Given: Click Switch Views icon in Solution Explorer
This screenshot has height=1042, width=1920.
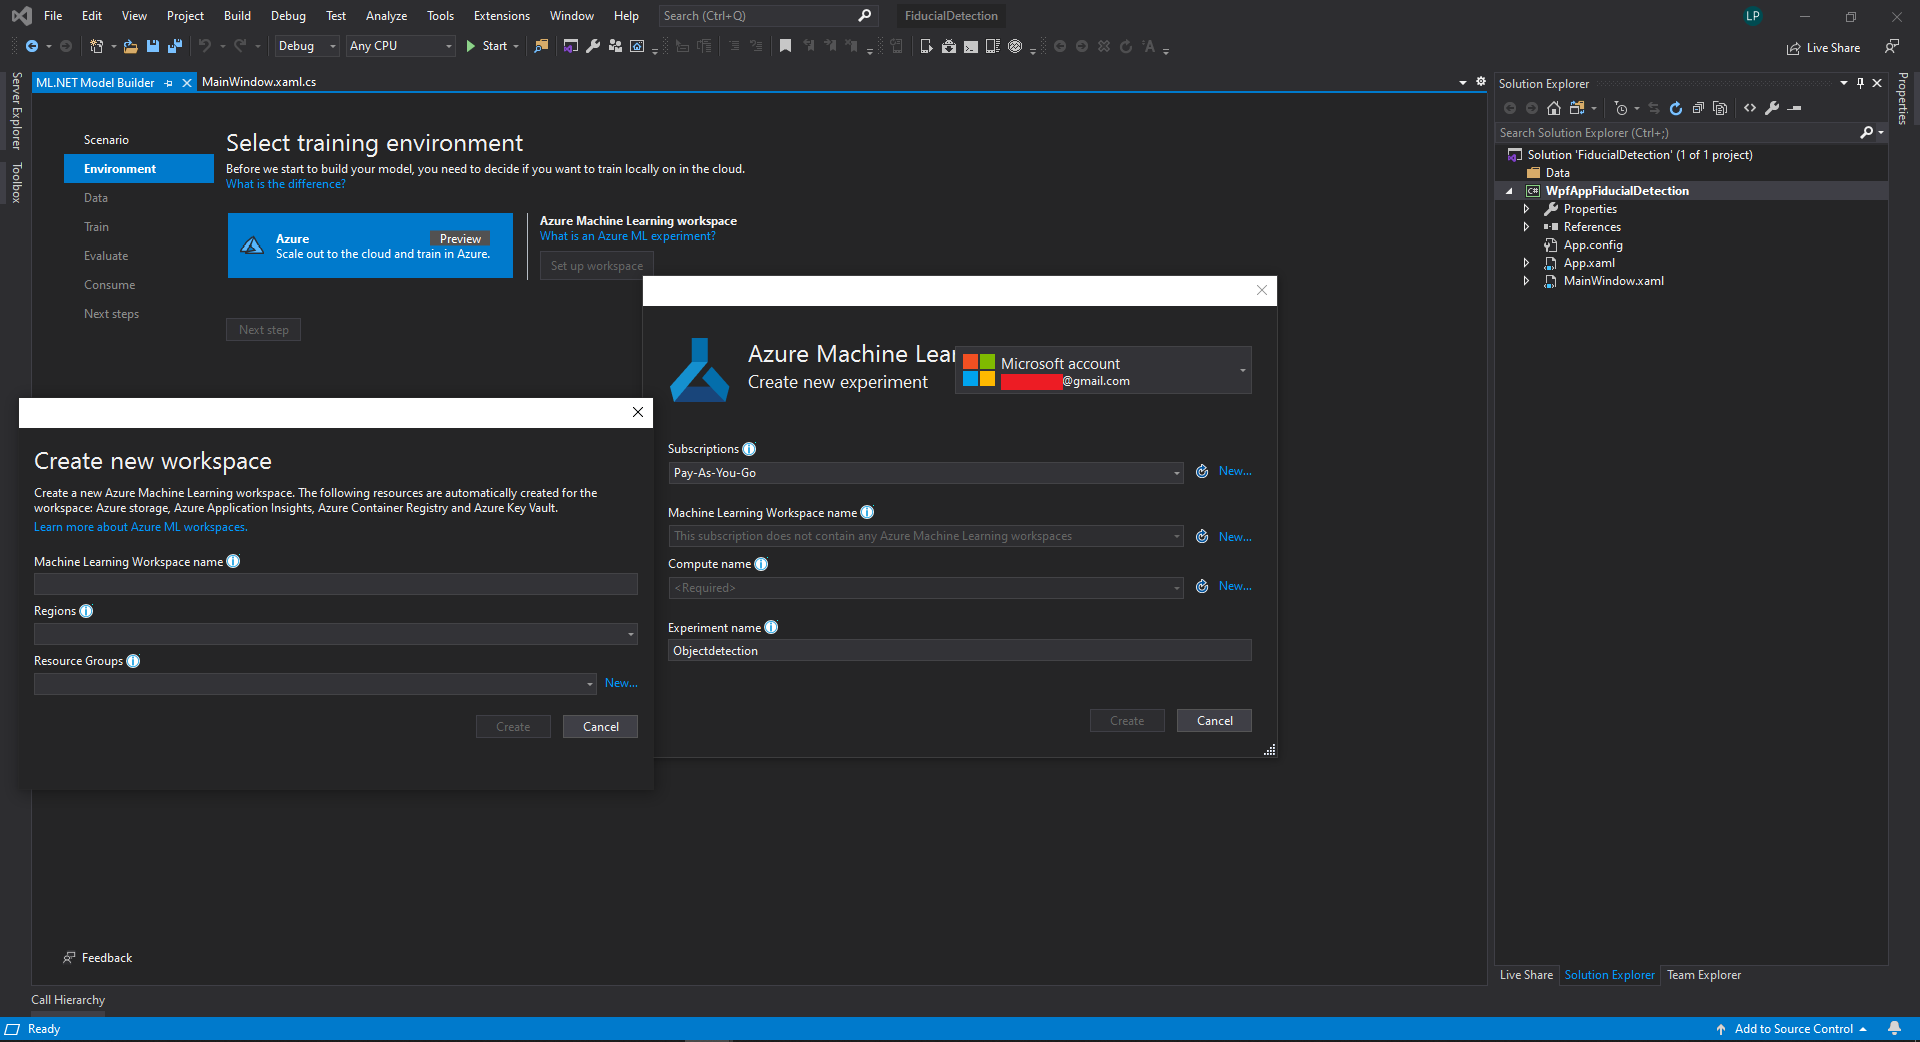Looking at the screenshot, I should coord(1577,108).
